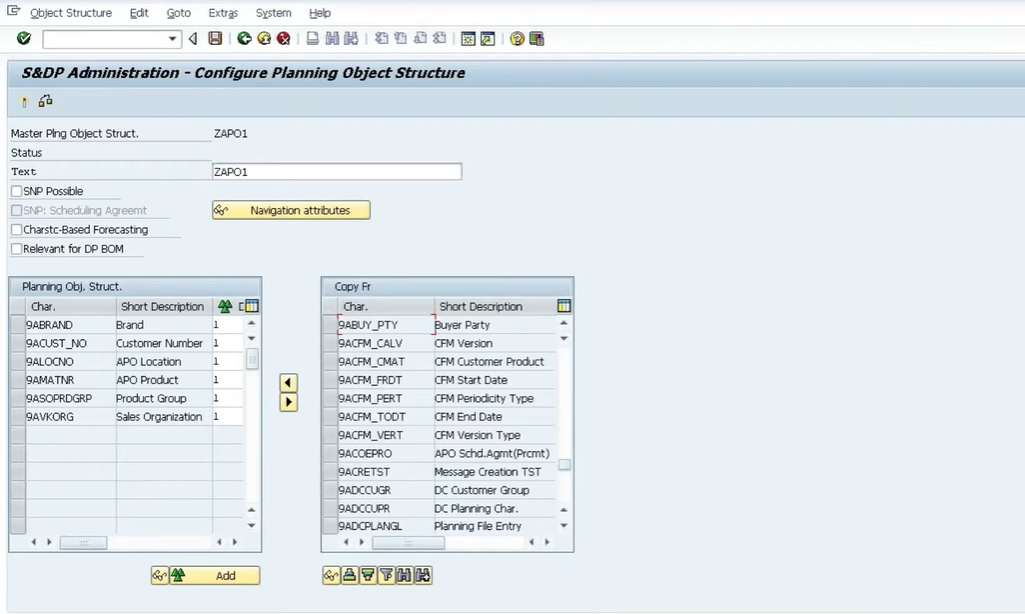Open the command field dropdown arrow
The width and height of the screenshot is (1025, 614).
(172, 39)
